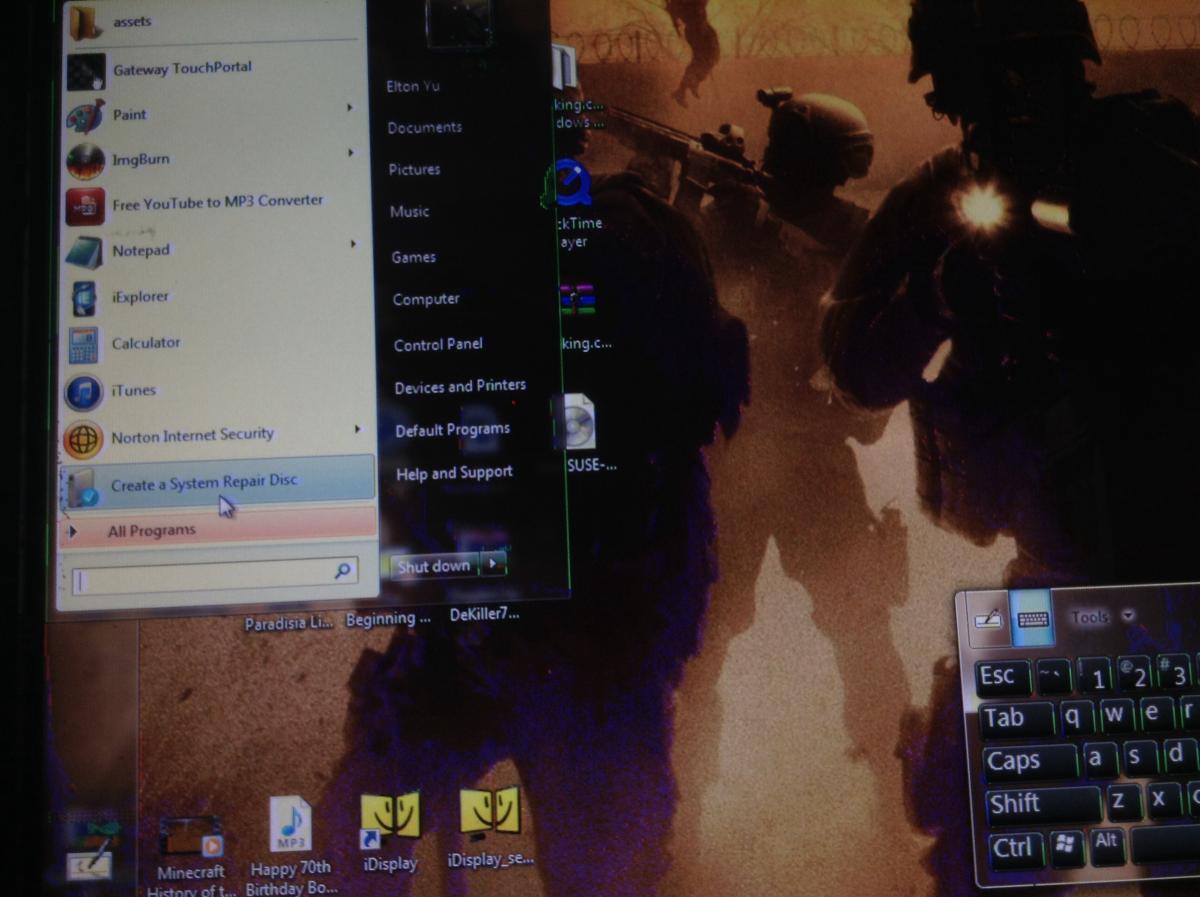
Task: Launch iTunes from the Start menu
Action: tap(212, 390)
